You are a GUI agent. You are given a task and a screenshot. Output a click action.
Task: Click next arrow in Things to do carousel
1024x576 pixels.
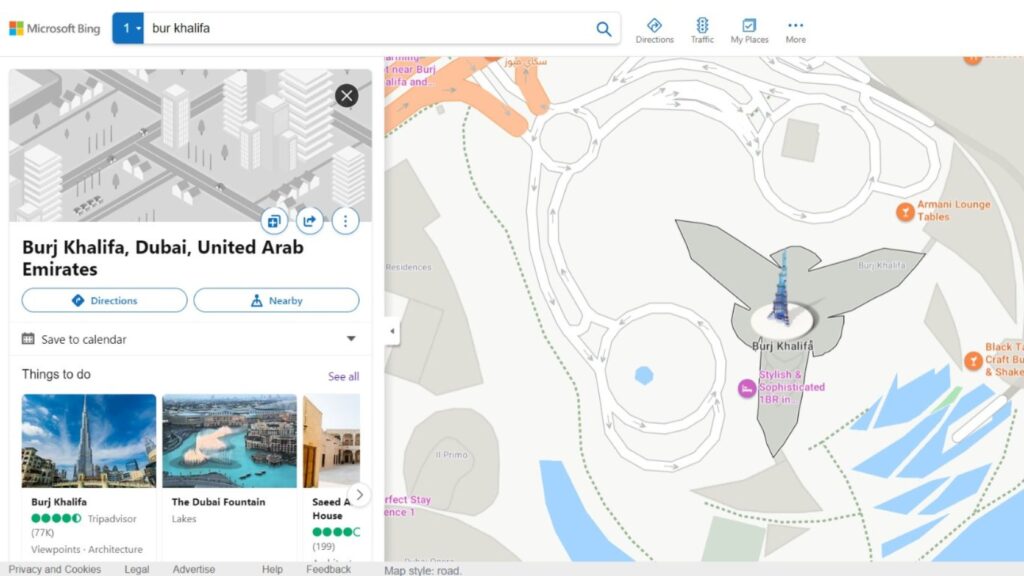(x=359, y=494)
